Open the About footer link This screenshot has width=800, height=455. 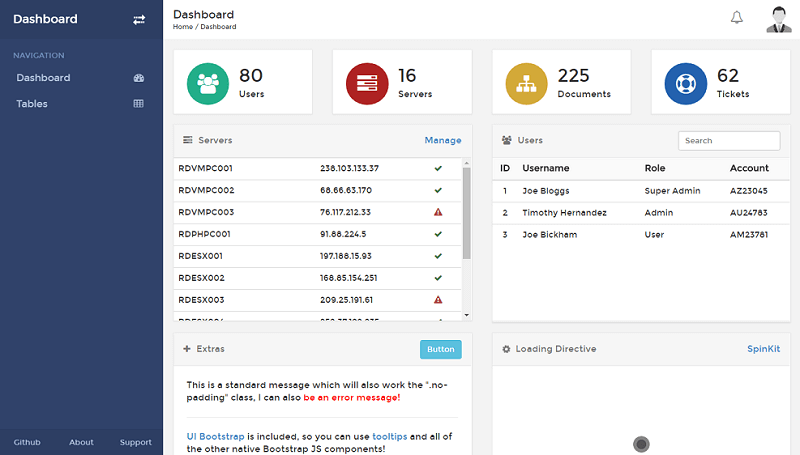pos(81,442)
